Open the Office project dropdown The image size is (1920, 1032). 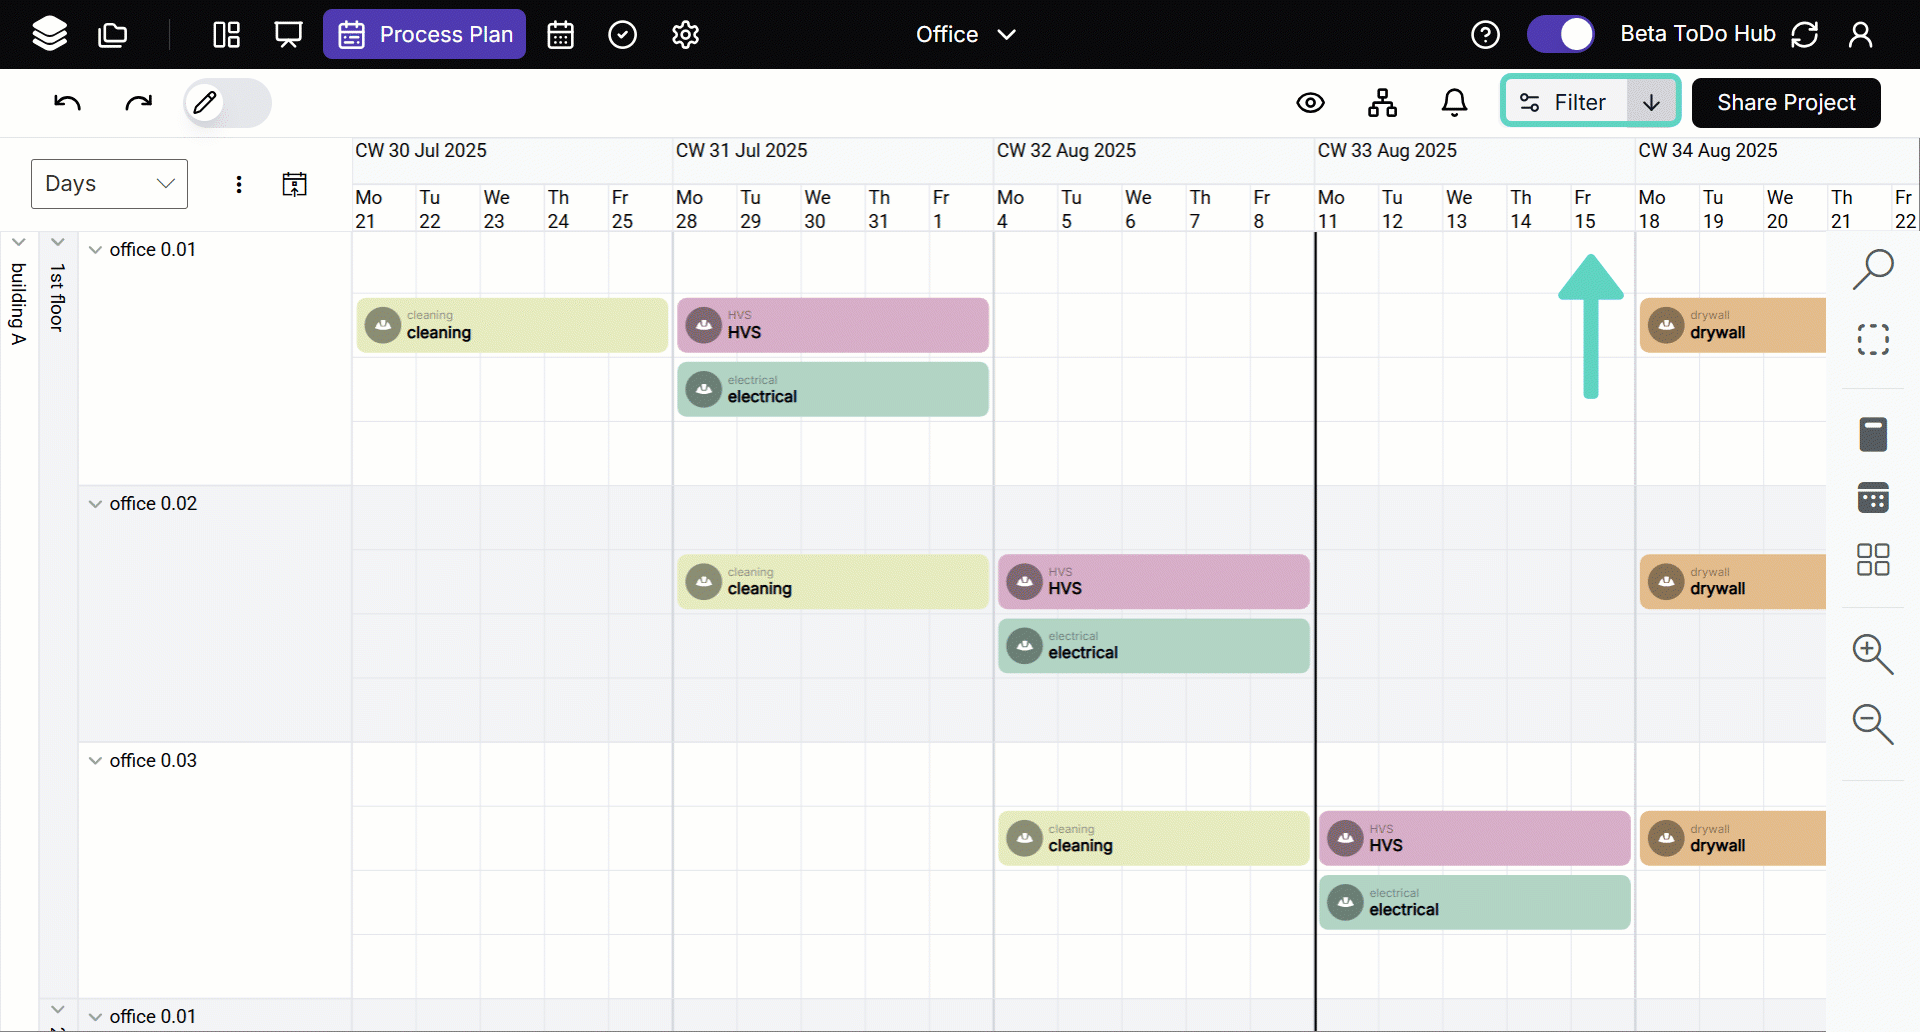point(965,35)
